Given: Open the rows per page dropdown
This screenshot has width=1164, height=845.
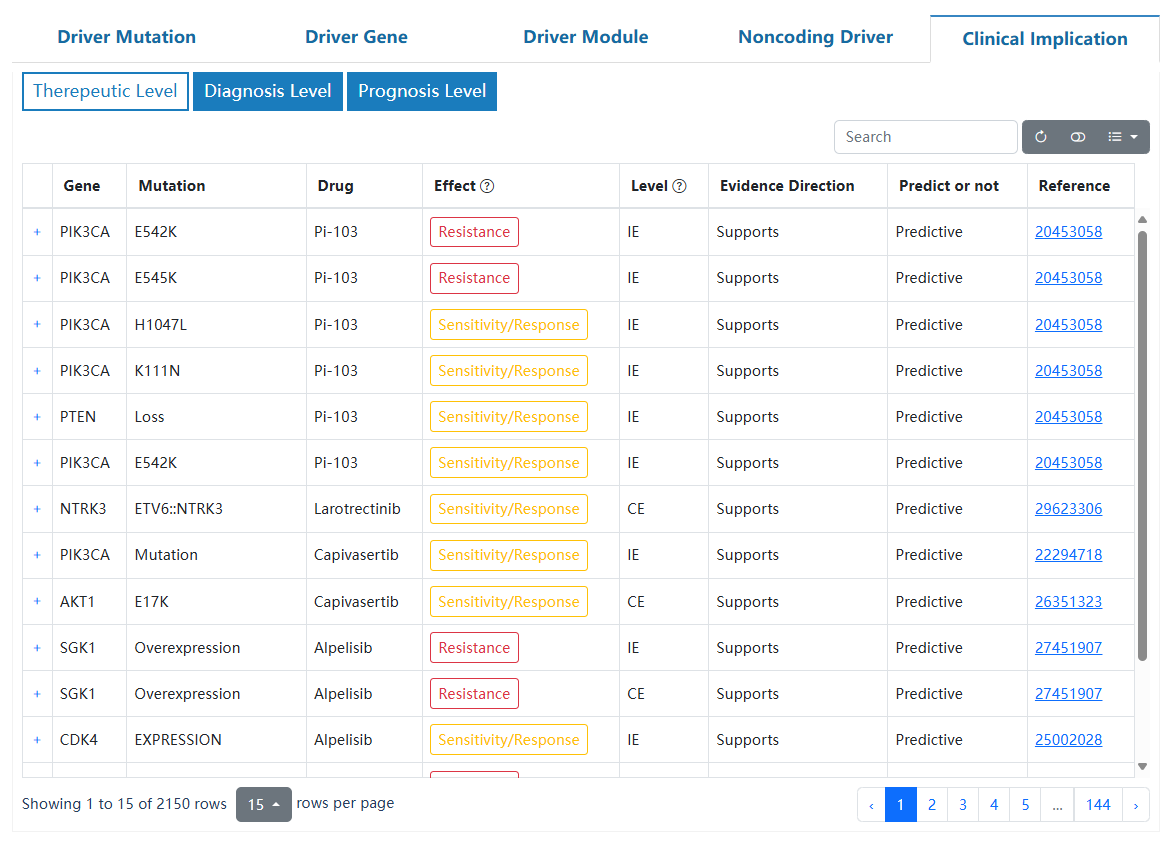Looking at the screenshot, I should point(263,804).
